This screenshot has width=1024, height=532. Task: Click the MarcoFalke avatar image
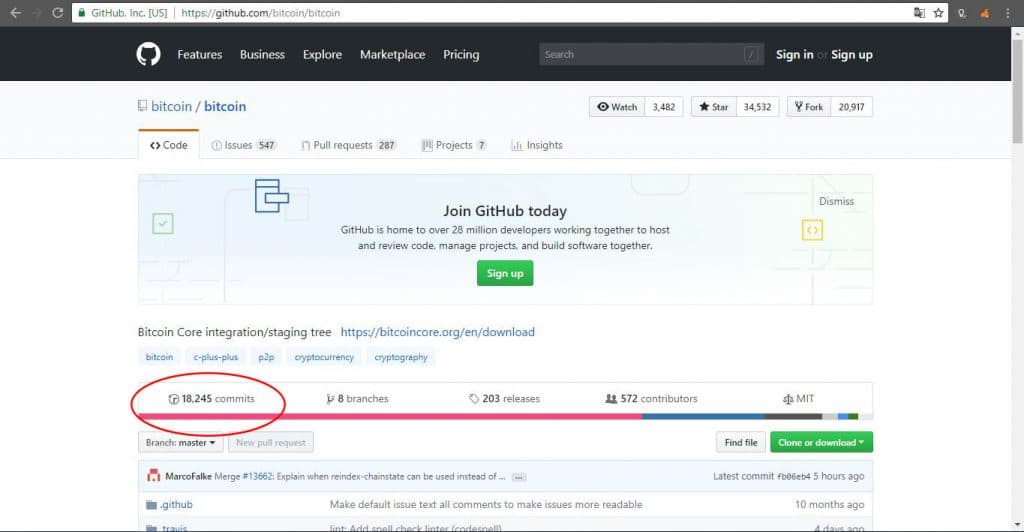pos(153,476)
